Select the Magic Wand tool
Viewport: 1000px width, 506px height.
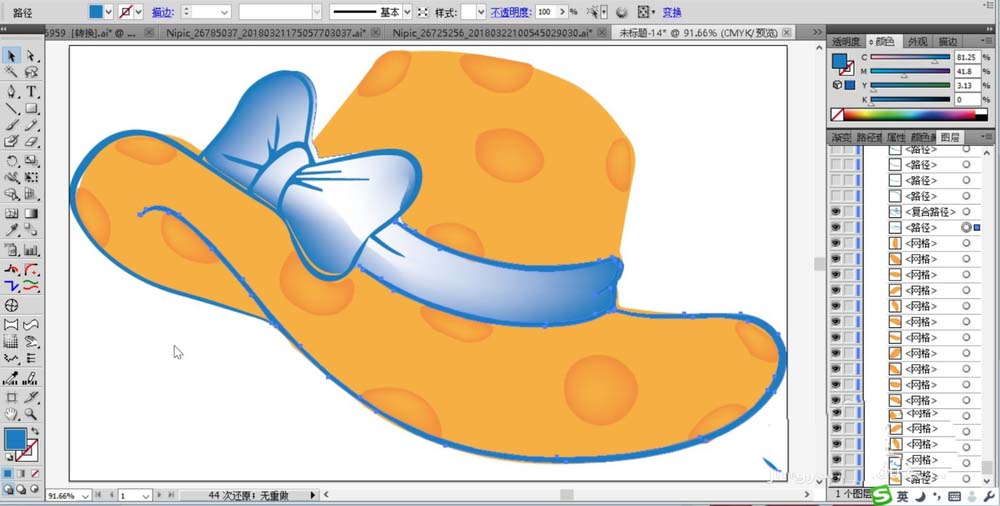point(11,73)
